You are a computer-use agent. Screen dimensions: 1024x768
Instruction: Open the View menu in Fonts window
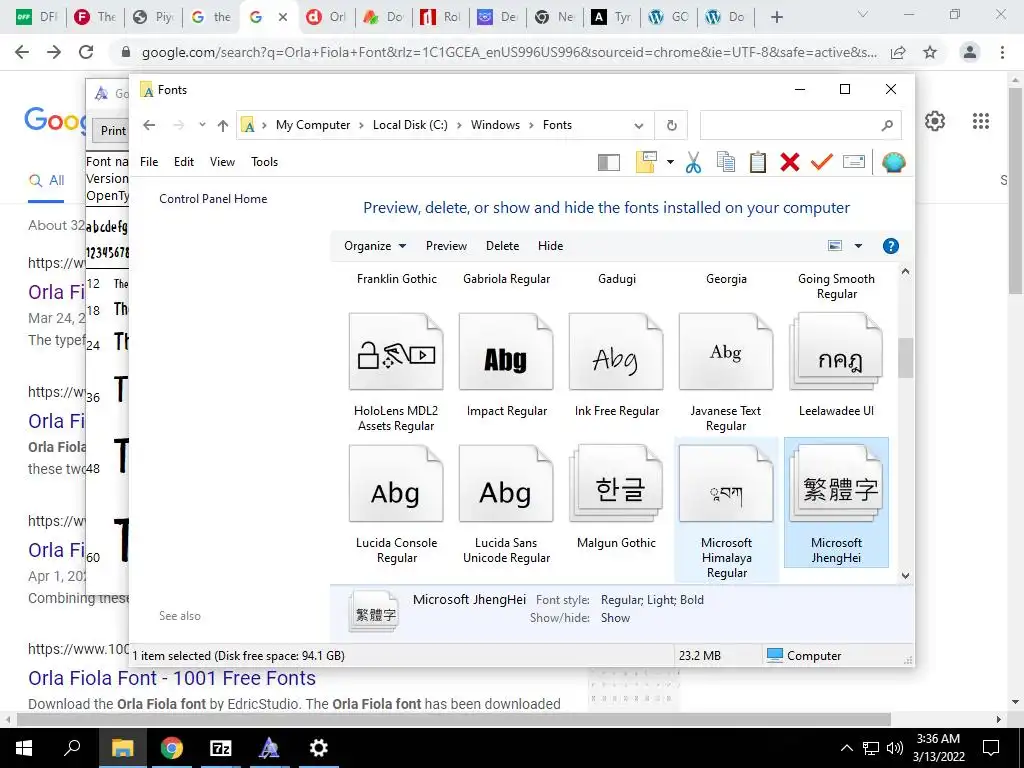pos(222,161)
